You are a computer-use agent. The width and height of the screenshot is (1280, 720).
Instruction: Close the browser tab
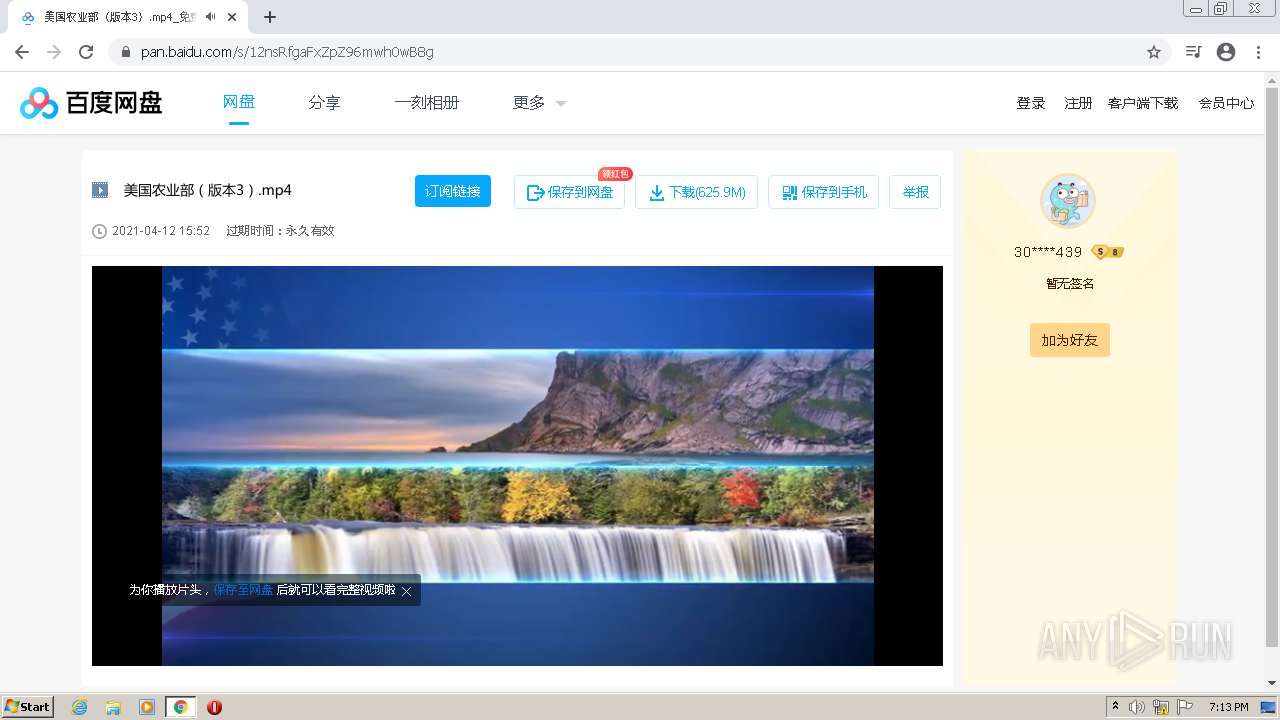click(x=233, y=17)
